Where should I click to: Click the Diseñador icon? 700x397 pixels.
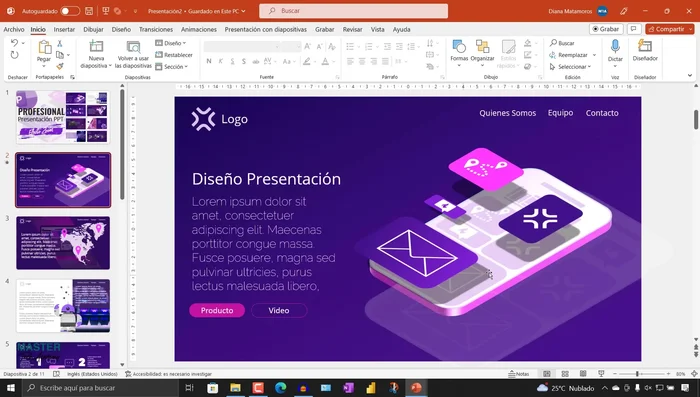click(645, 46)
